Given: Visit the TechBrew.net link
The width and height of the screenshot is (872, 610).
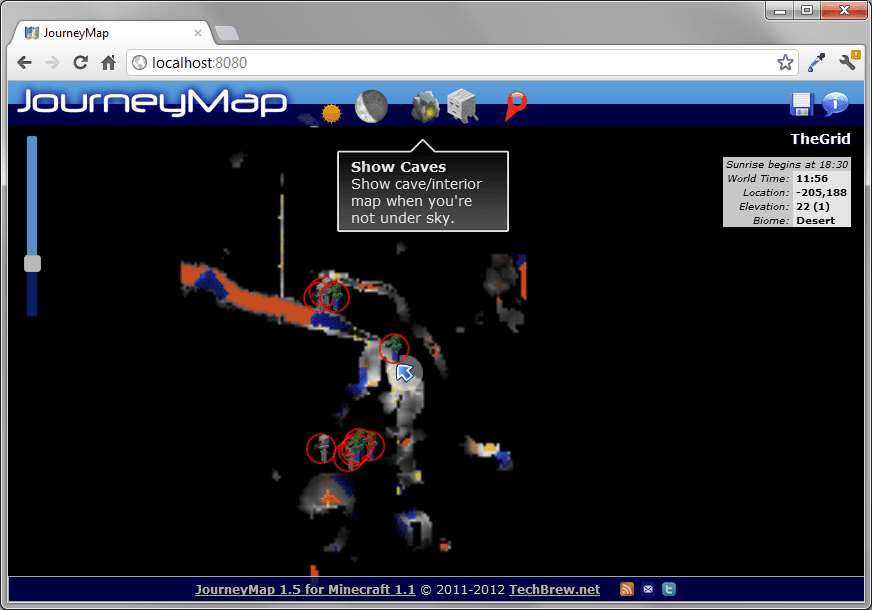Looking at the screenshot, I should [554, 590].
